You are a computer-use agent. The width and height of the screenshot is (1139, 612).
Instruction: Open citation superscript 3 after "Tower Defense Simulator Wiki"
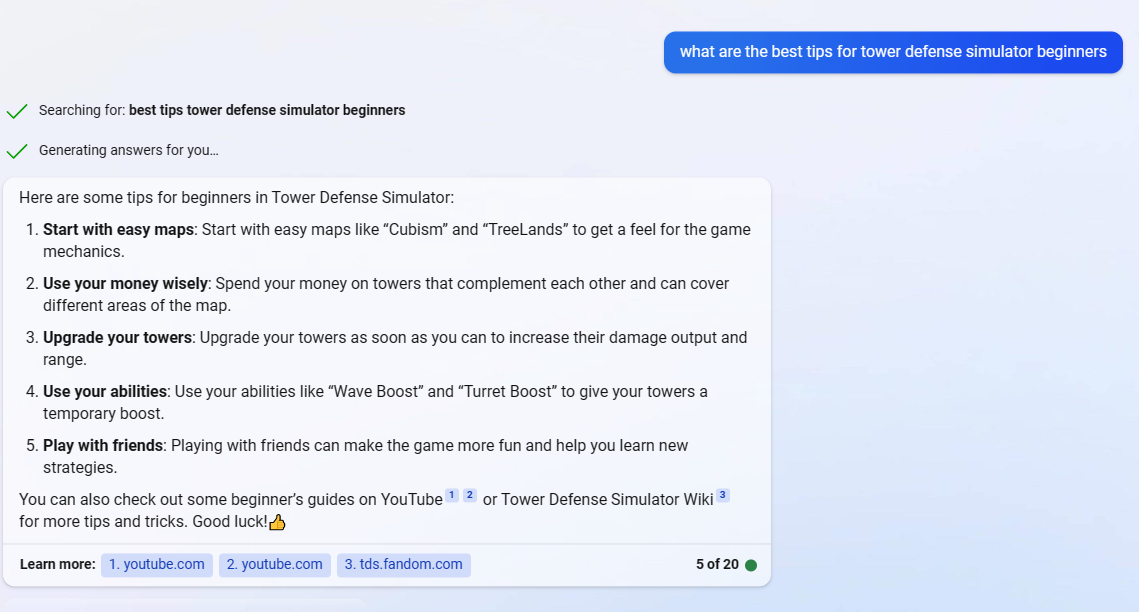click(x=722, y=493)
